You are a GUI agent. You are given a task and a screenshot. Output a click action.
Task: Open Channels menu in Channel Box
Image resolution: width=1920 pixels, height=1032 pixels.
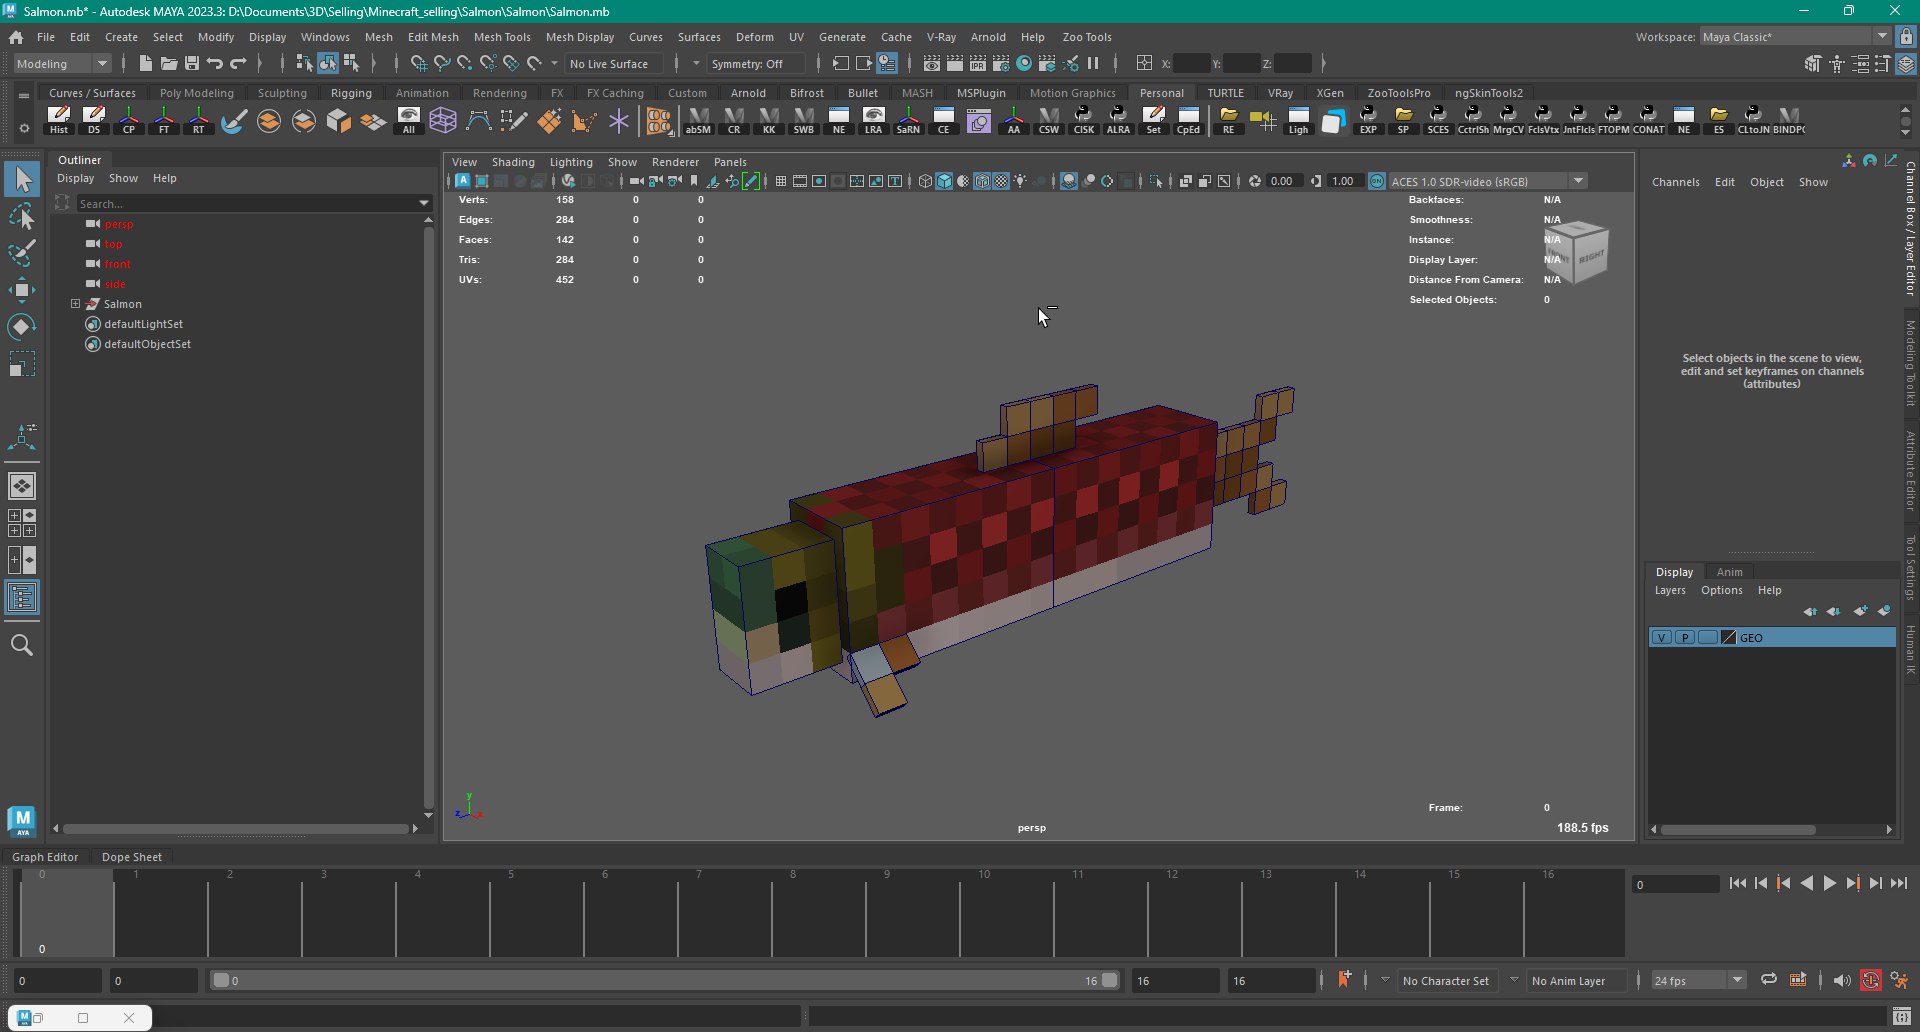[1675, 182]
